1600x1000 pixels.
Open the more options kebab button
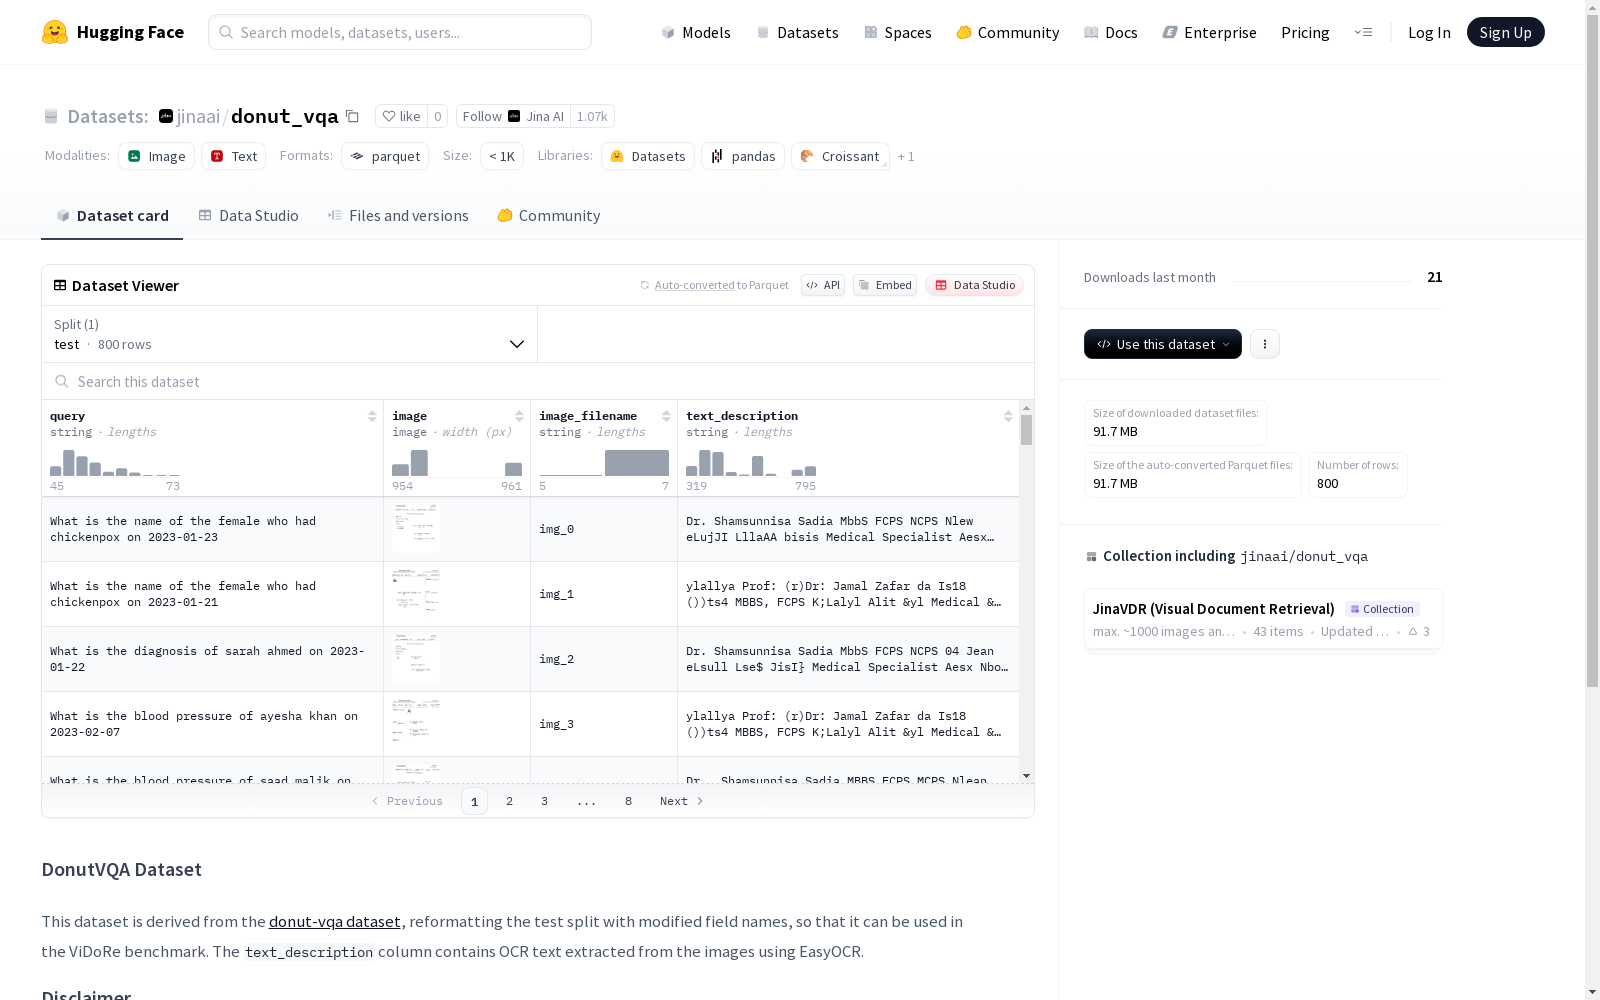(1265, 344)
